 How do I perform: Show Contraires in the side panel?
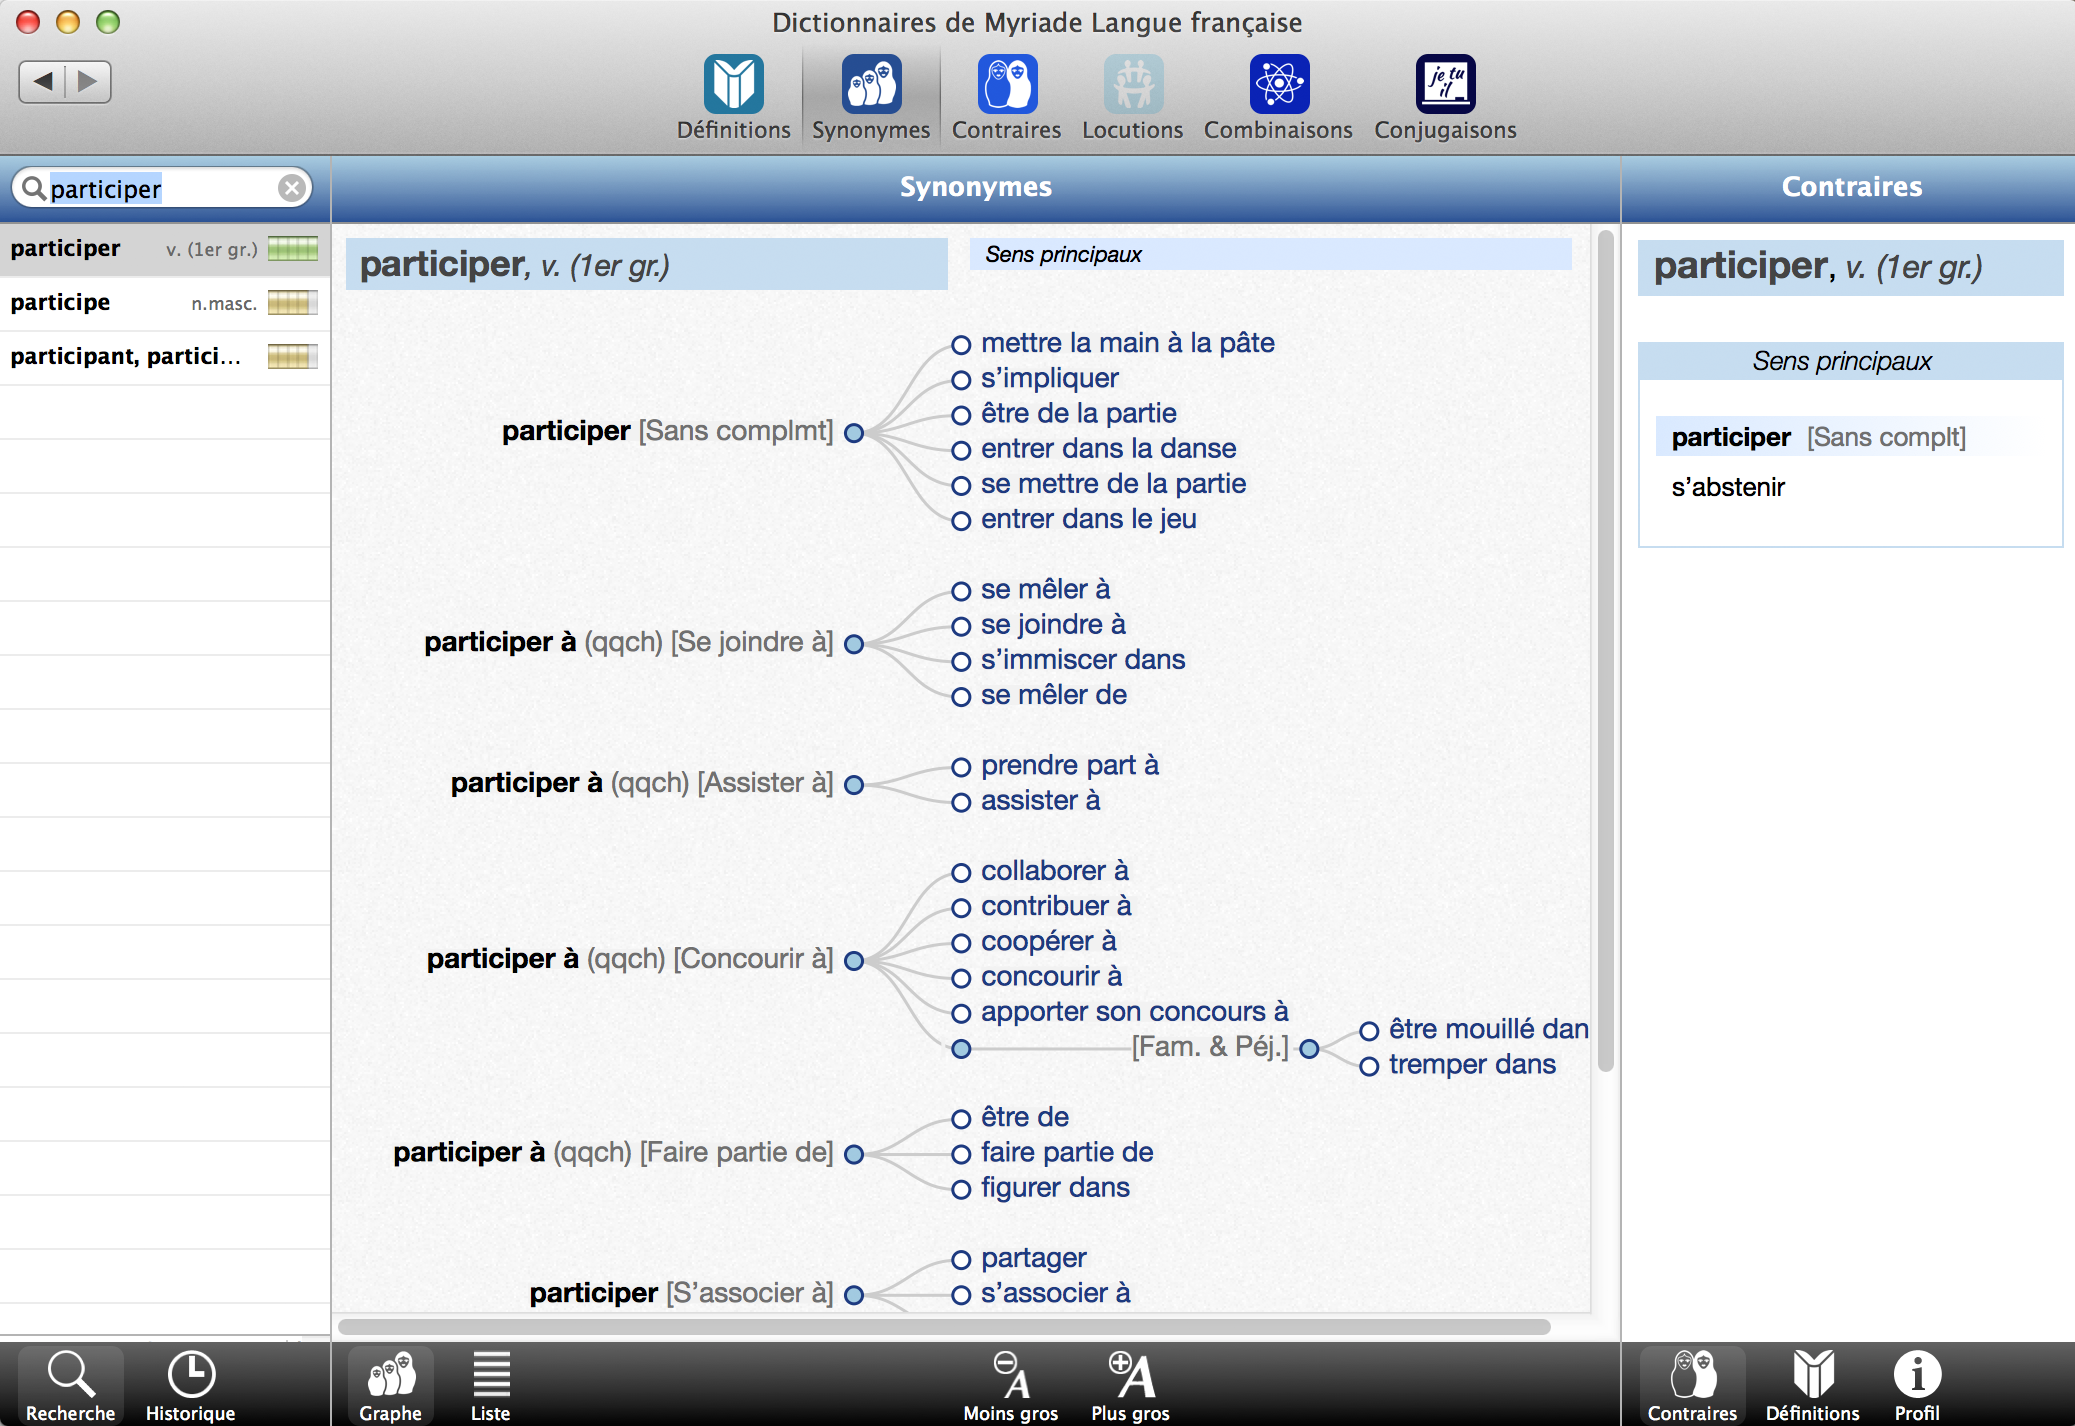point(1692,1385)
